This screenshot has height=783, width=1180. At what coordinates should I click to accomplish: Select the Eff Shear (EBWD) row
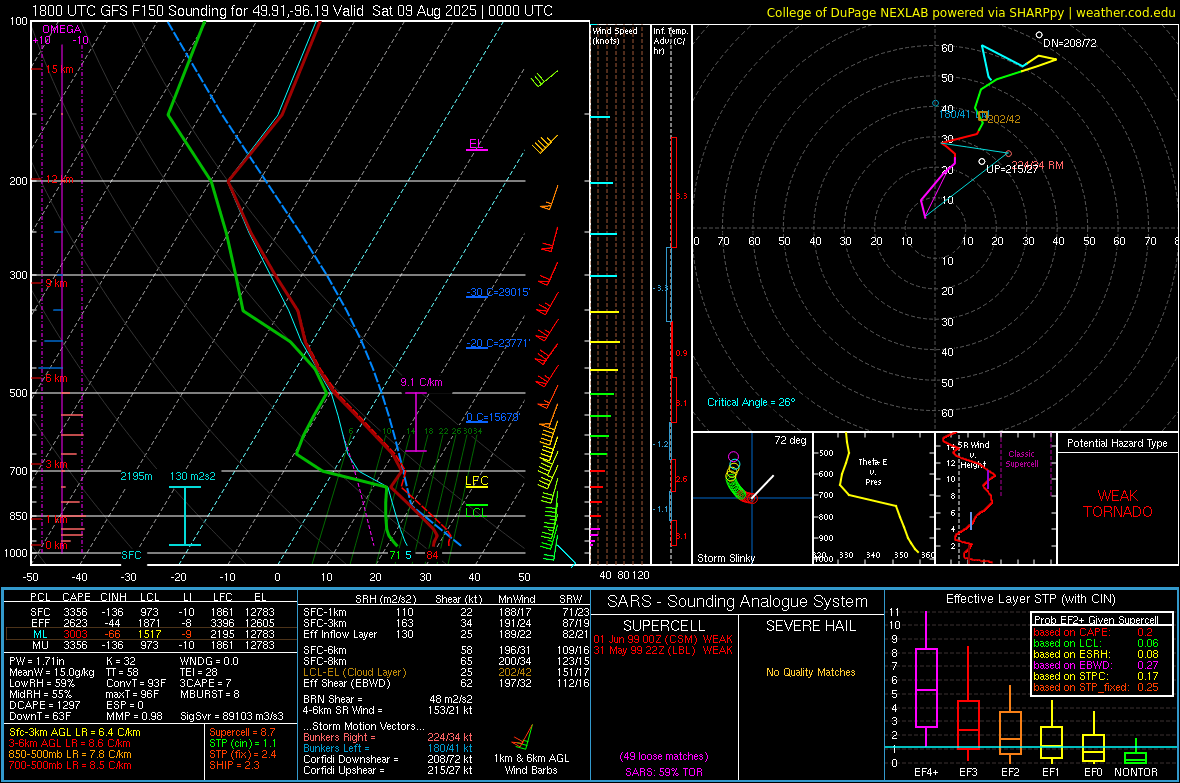[x=446, y=684]
